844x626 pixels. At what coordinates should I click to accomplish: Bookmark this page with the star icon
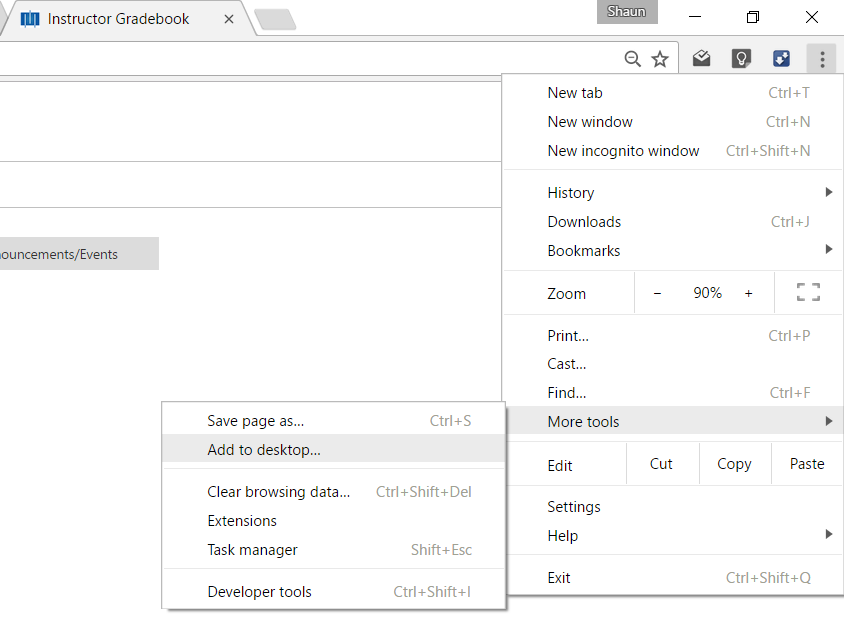(660, 58)
